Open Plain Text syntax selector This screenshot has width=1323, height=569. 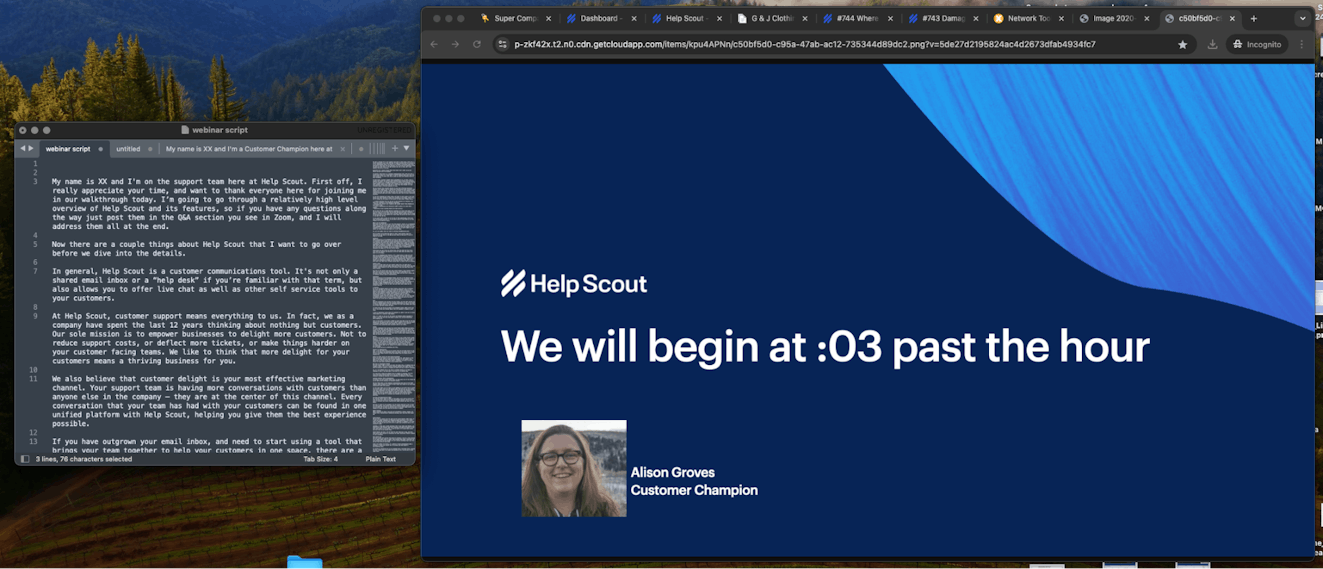click(380, 459)
